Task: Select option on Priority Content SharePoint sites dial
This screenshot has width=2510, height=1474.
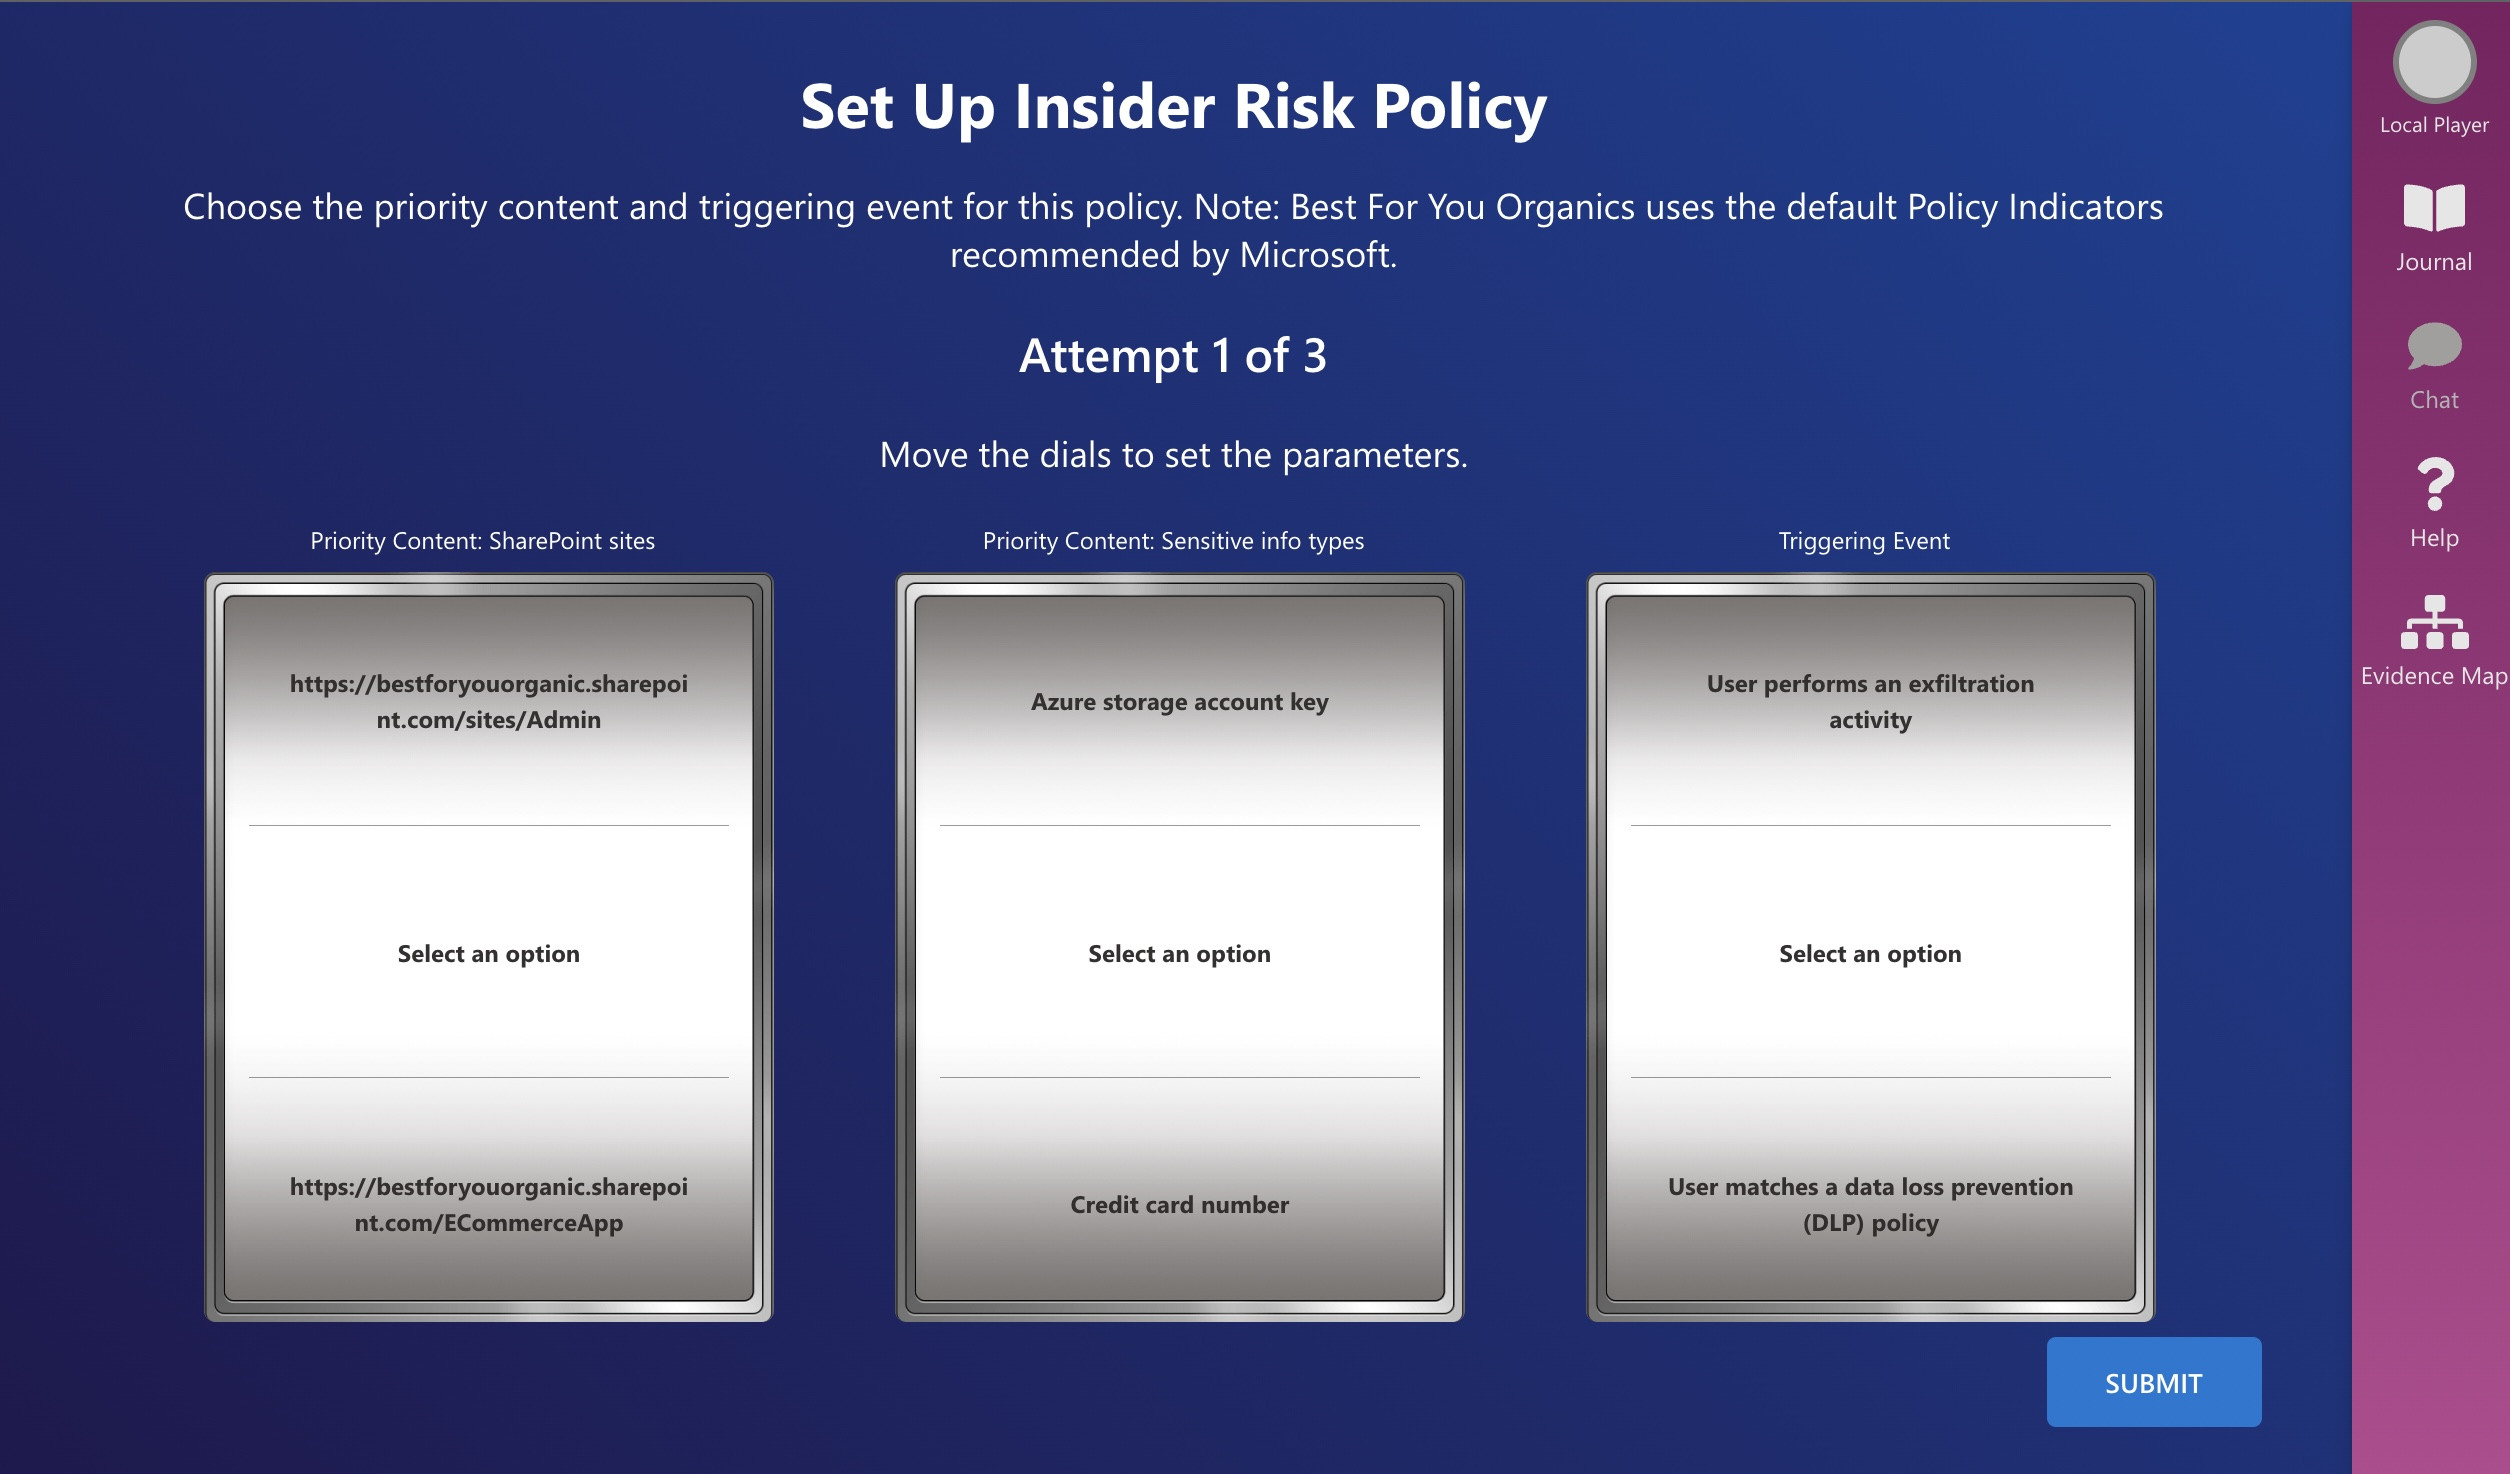Action: [486, 951]
